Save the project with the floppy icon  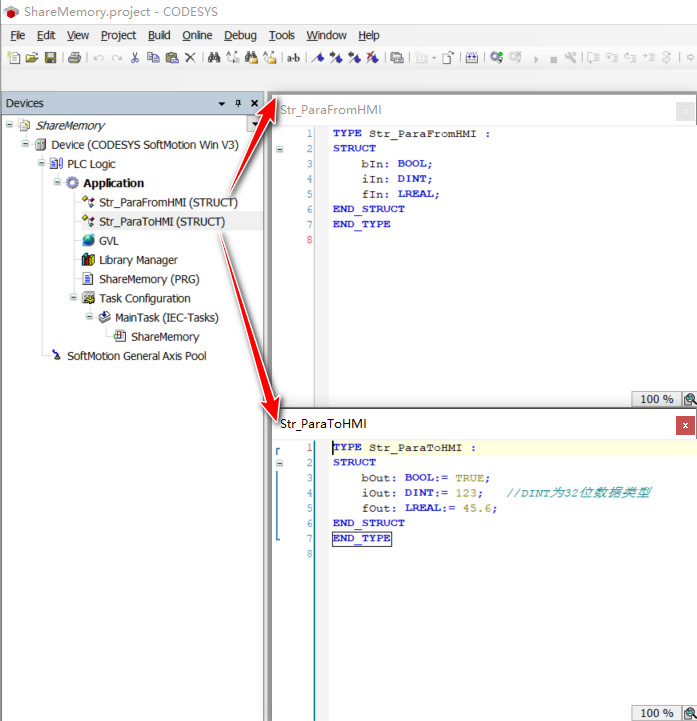[50, 57]
